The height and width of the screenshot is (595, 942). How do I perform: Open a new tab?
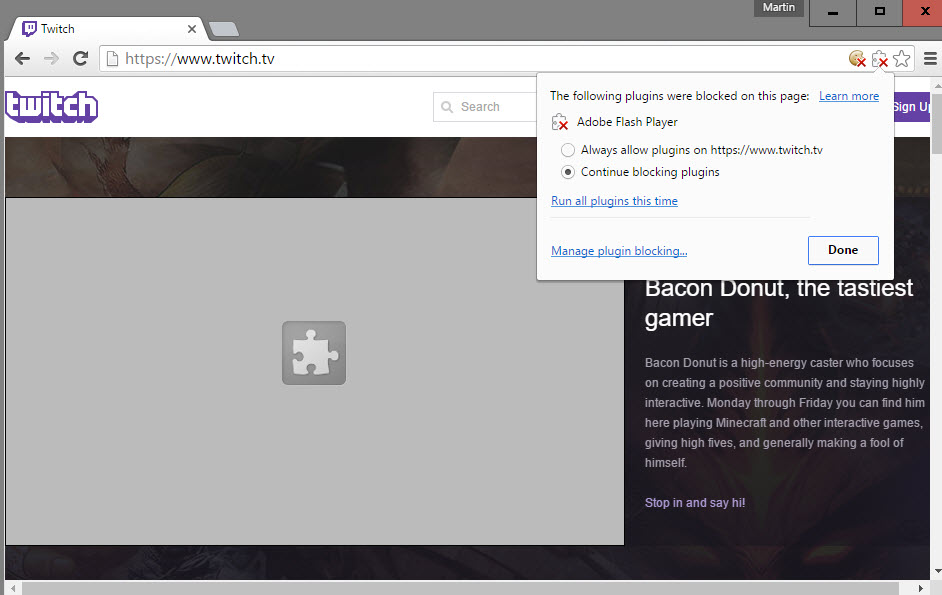click(x=223, y=29)
